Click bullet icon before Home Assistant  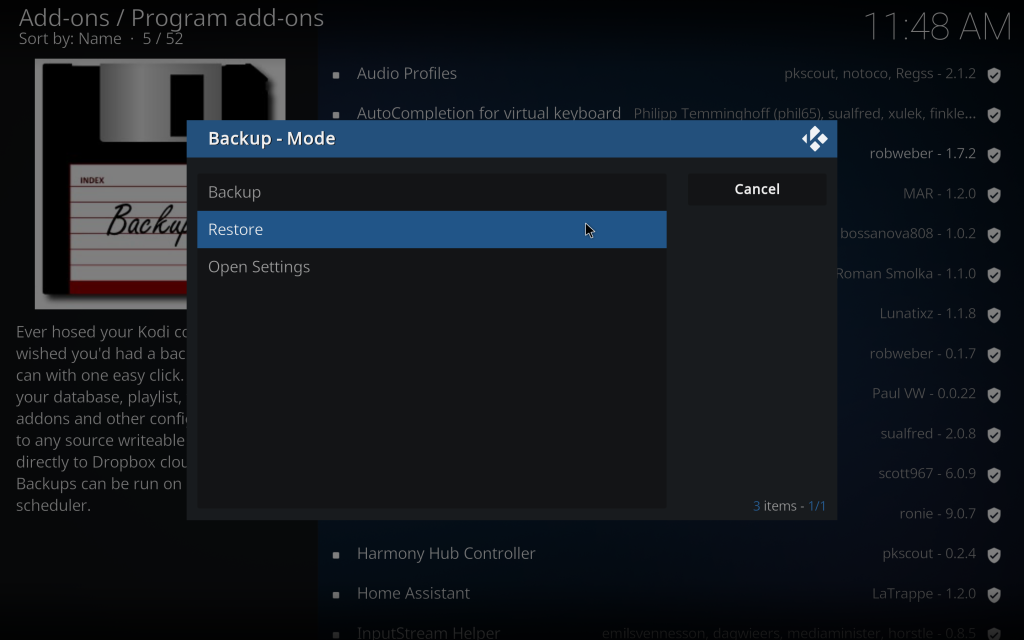click(x=336, y=595)
